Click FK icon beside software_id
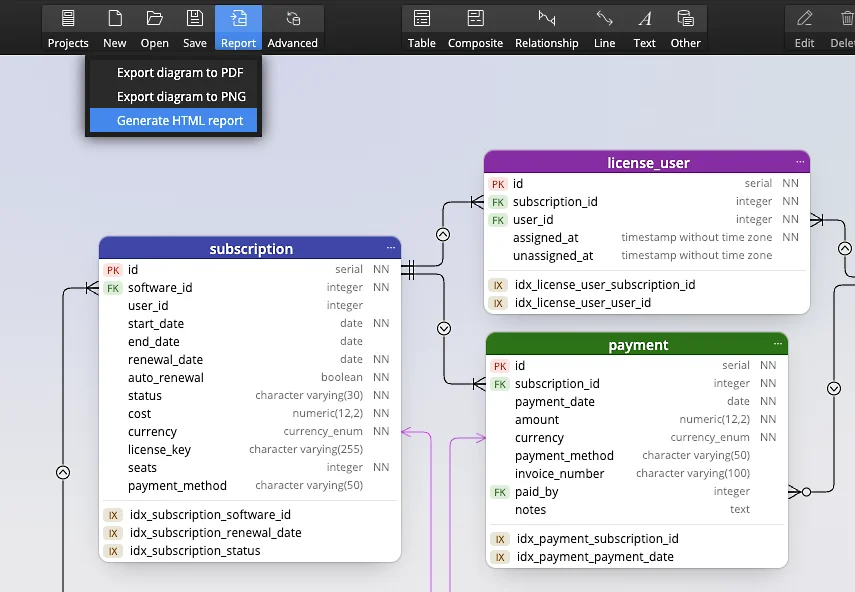Viewport: 855px width, 592px height. tap(113, 288)
